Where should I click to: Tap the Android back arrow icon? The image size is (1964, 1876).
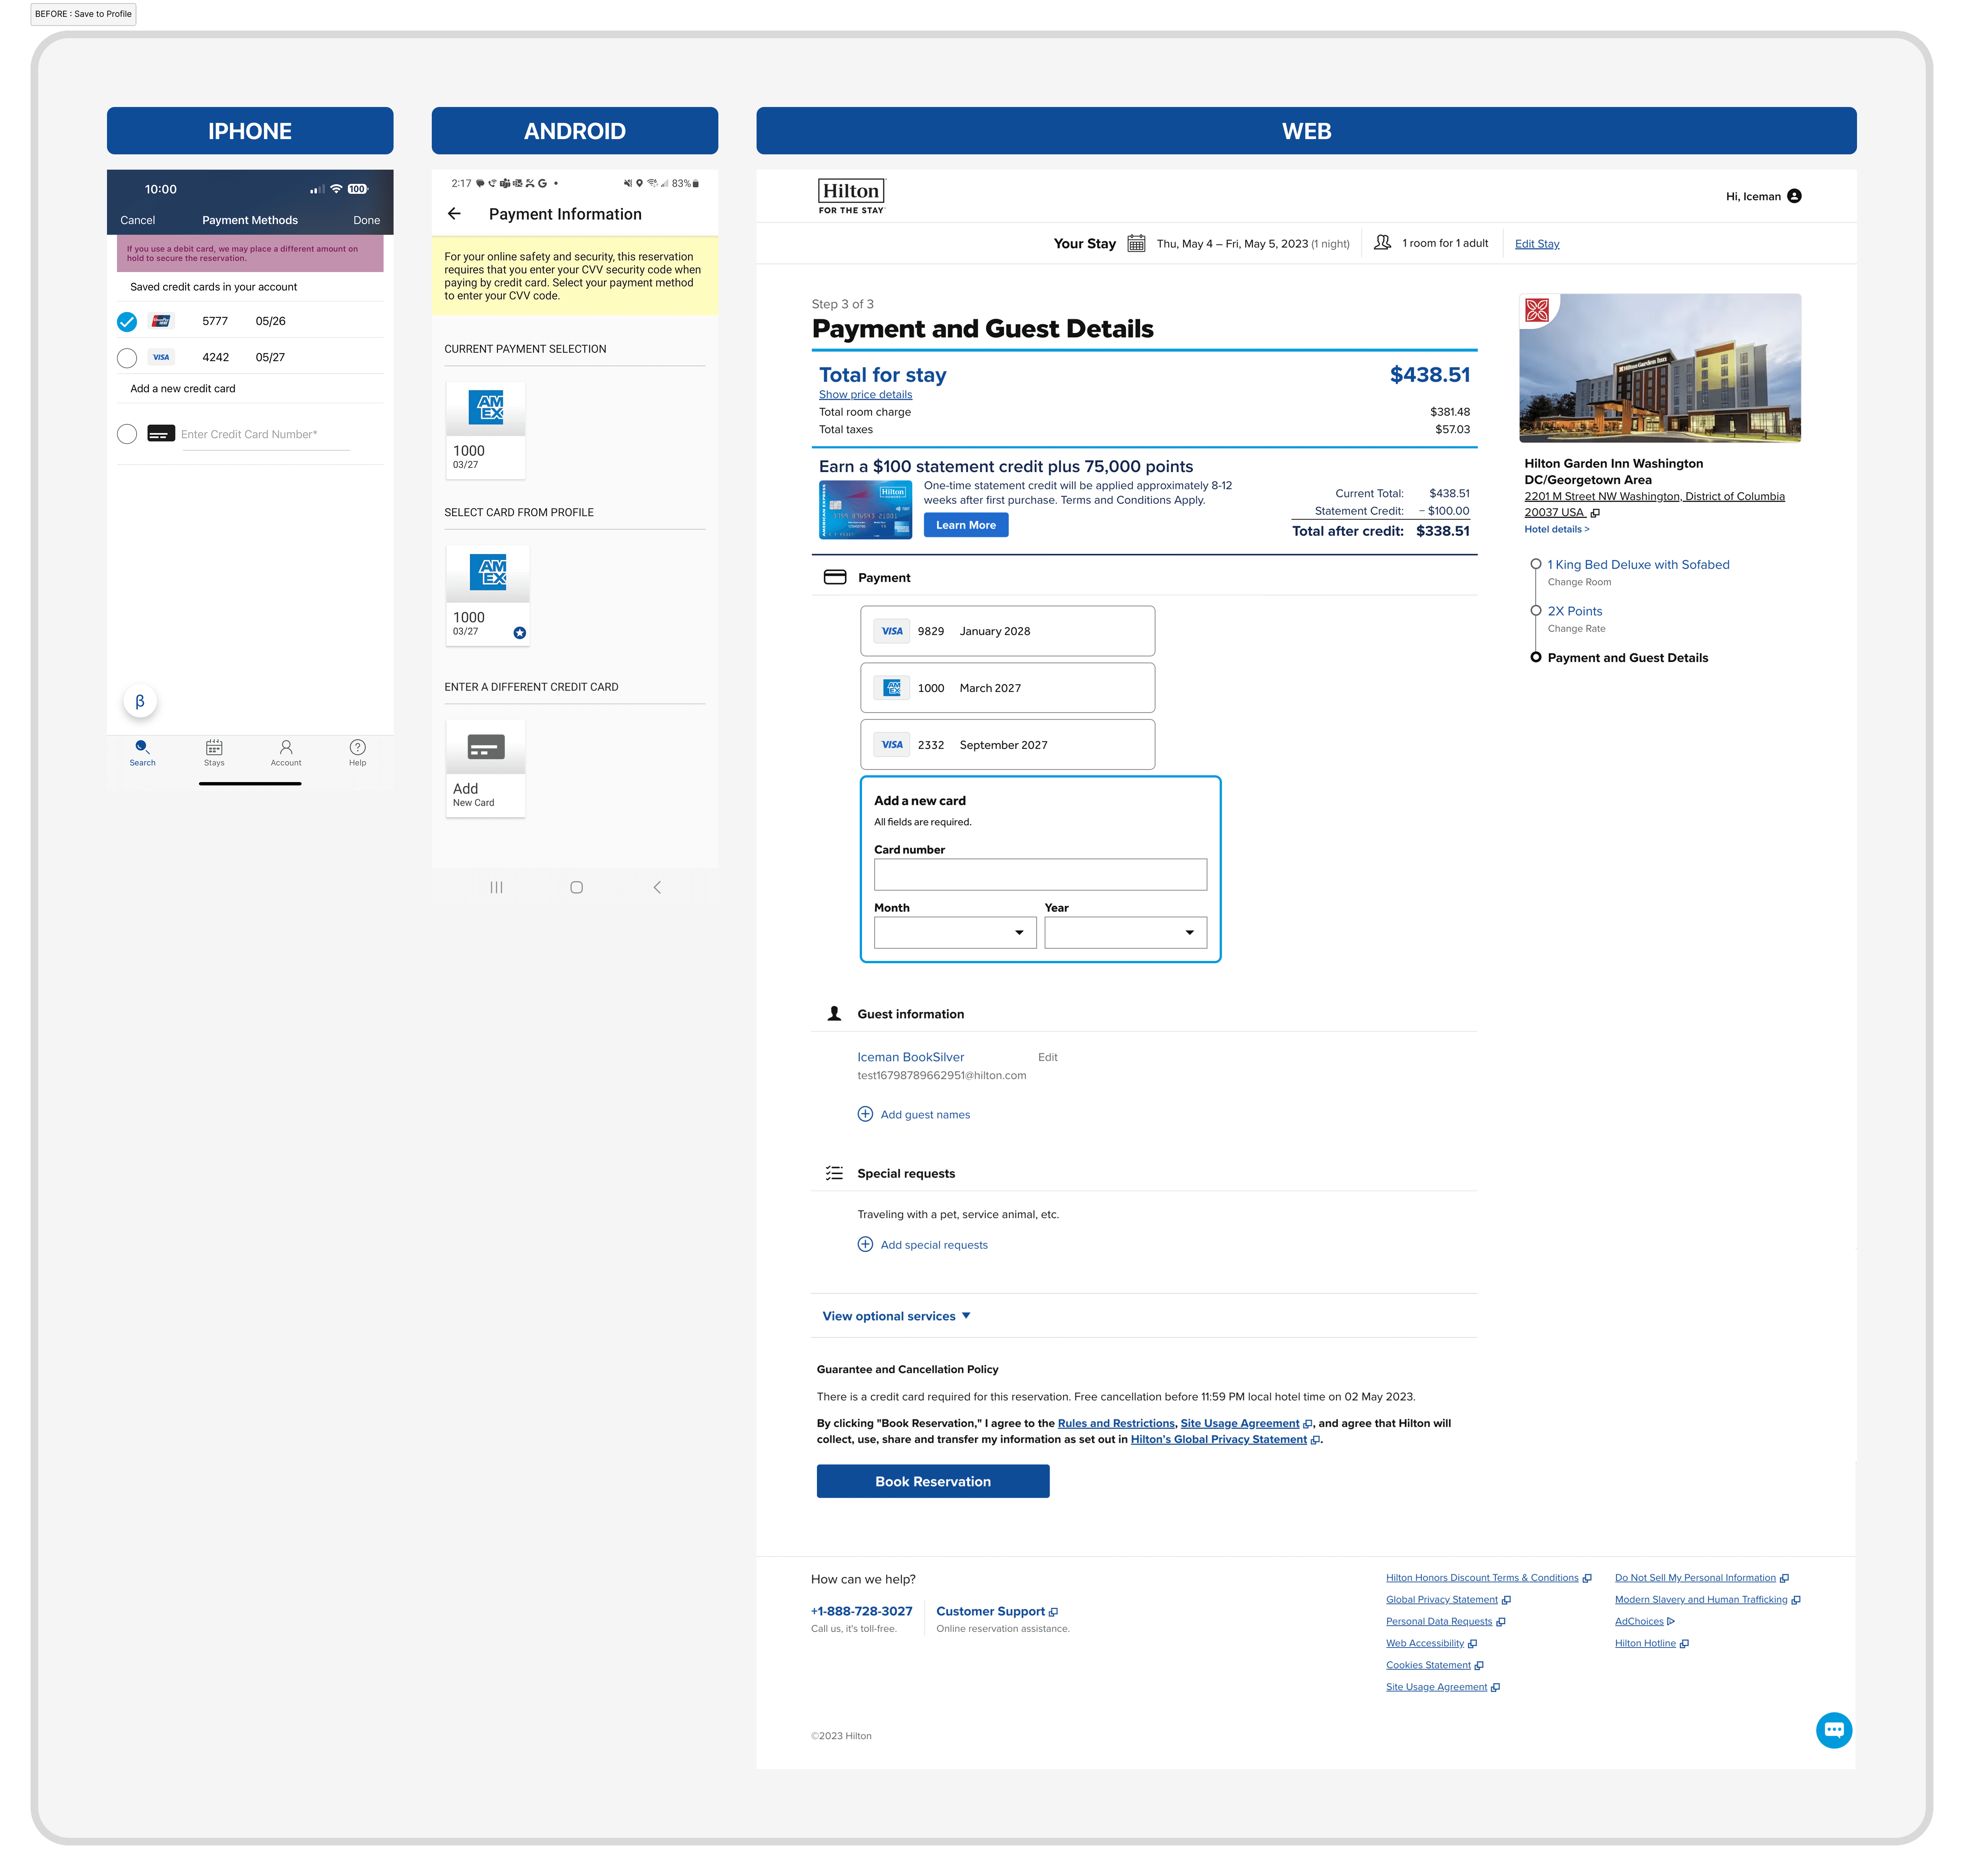(454, 214)
